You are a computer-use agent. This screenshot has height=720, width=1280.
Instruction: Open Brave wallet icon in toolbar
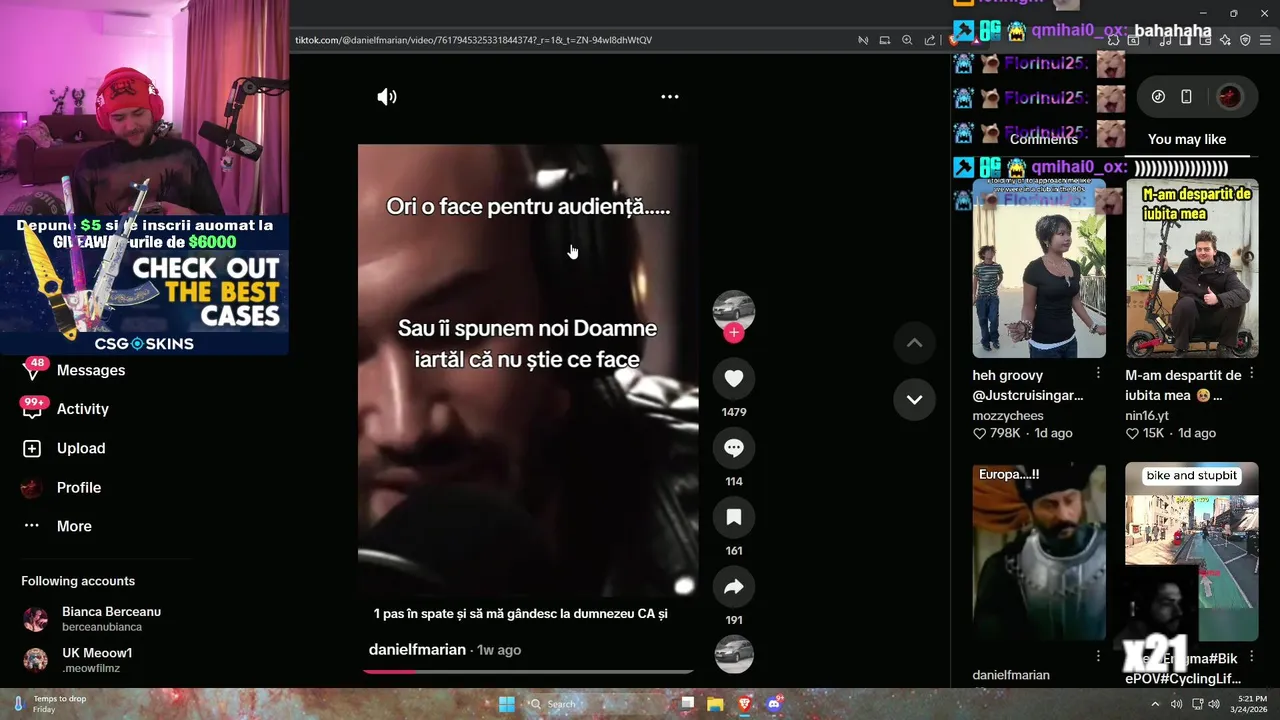click(1204, 40)
